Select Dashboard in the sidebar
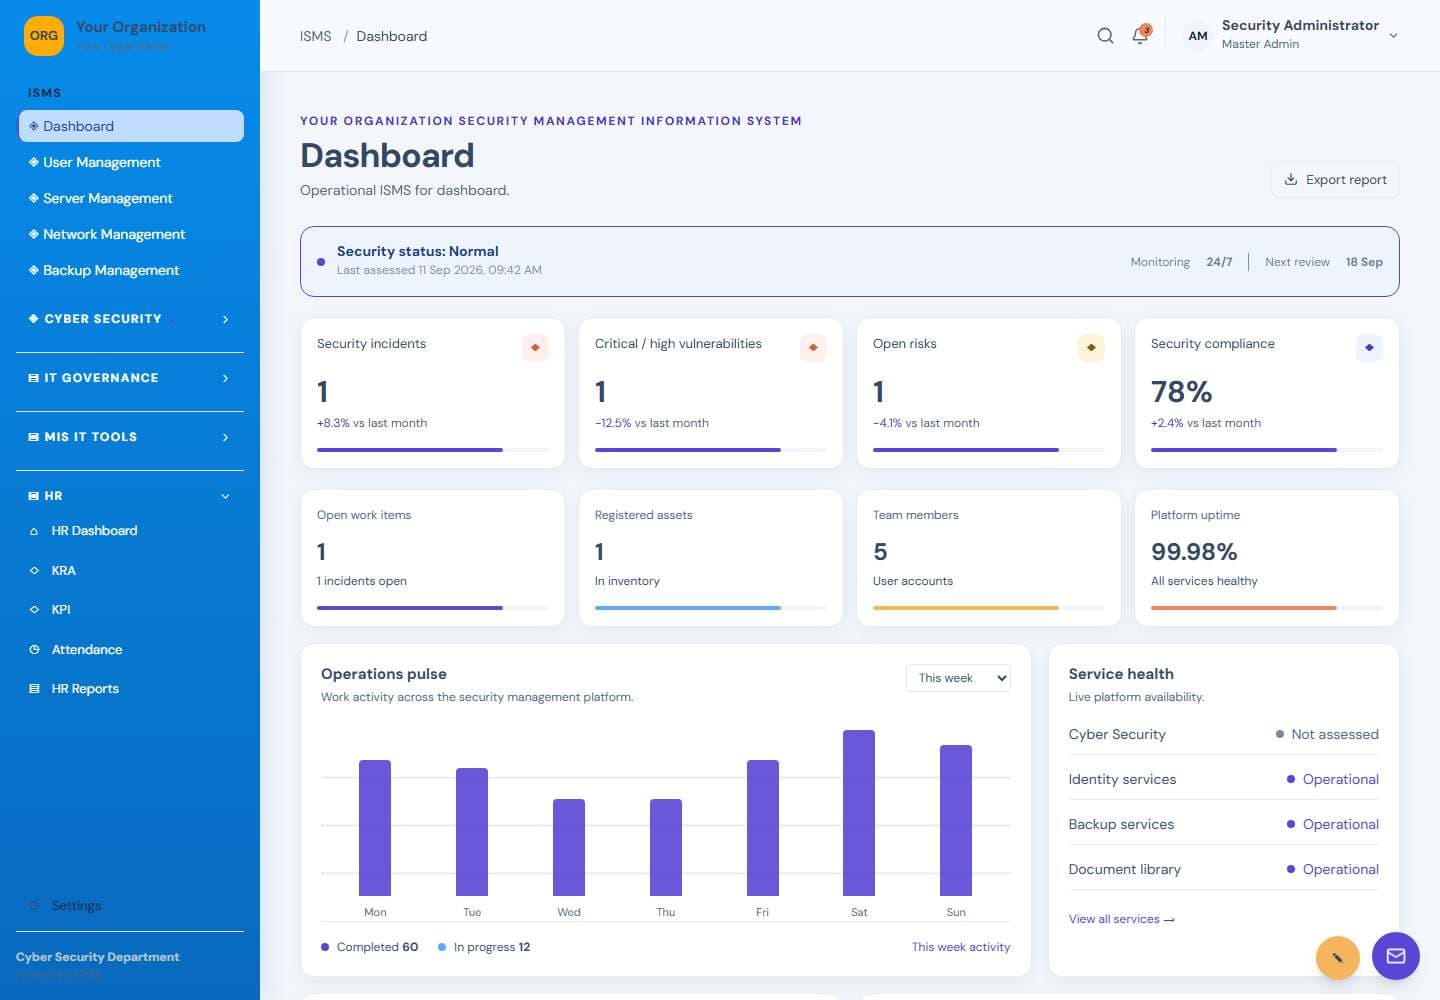 [x=131, y=126]
